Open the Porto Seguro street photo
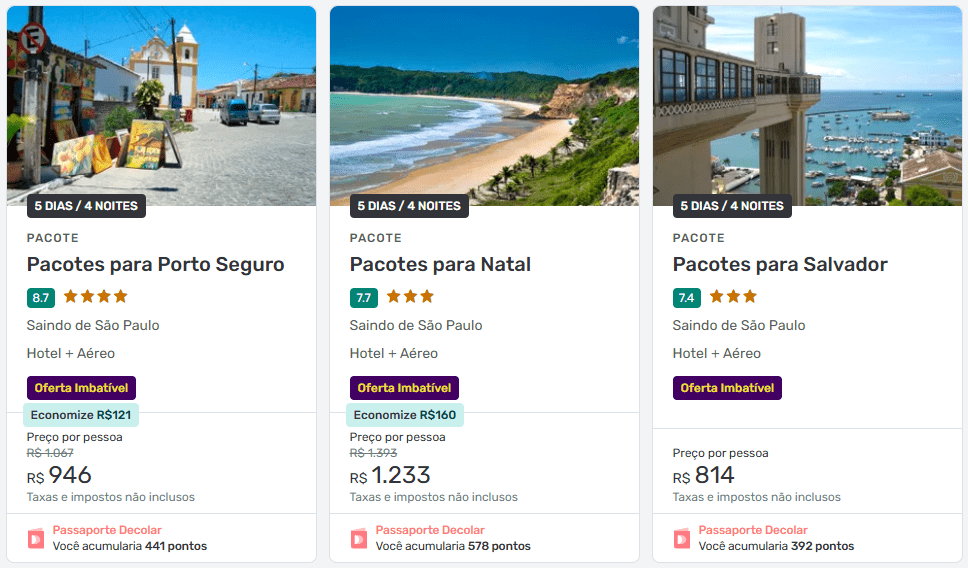 pos(161,105)
